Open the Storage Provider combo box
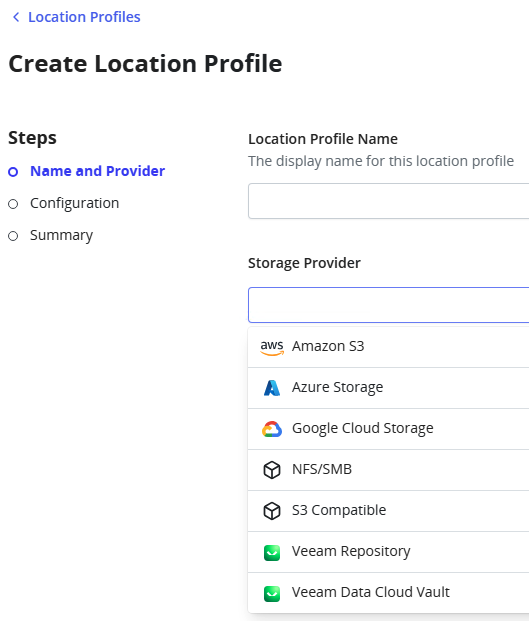Screen dimensions: 529x621 pos(388,305)
